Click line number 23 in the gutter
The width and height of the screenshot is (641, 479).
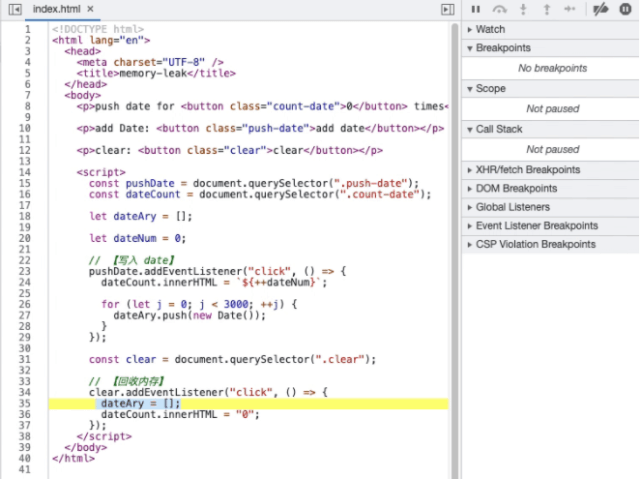tap(25, 271)
